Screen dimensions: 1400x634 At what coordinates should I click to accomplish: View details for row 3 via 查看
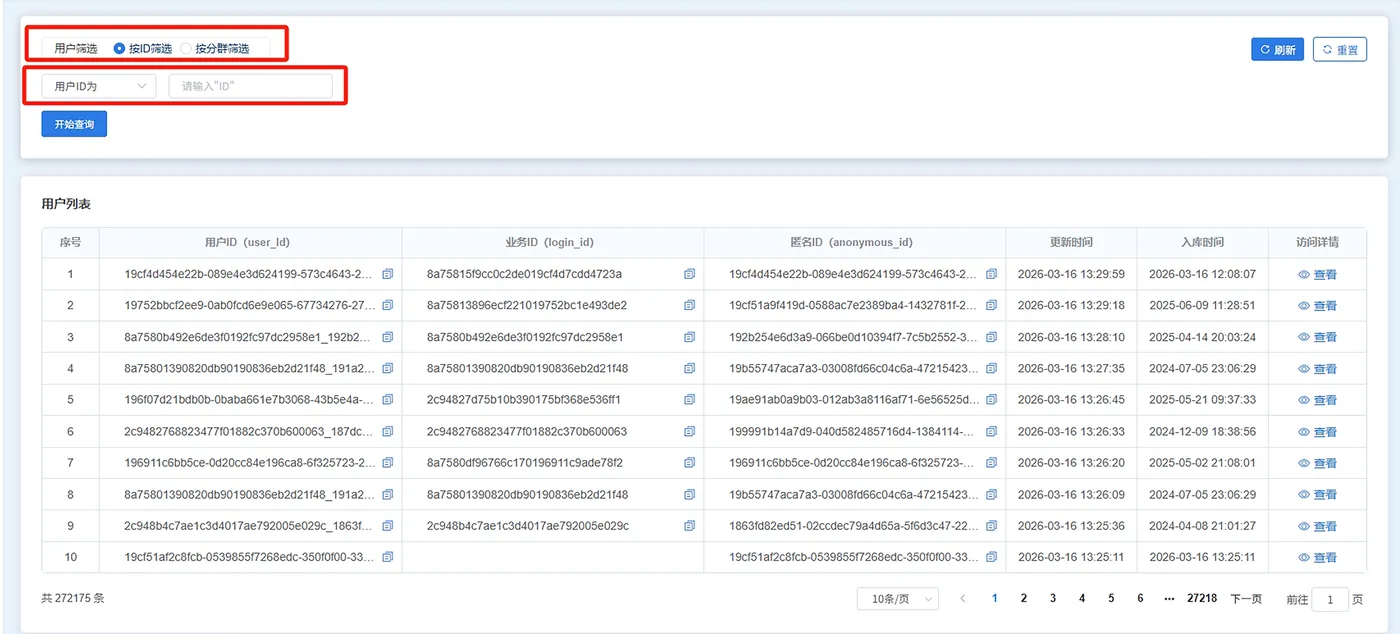click(1317, 338)
